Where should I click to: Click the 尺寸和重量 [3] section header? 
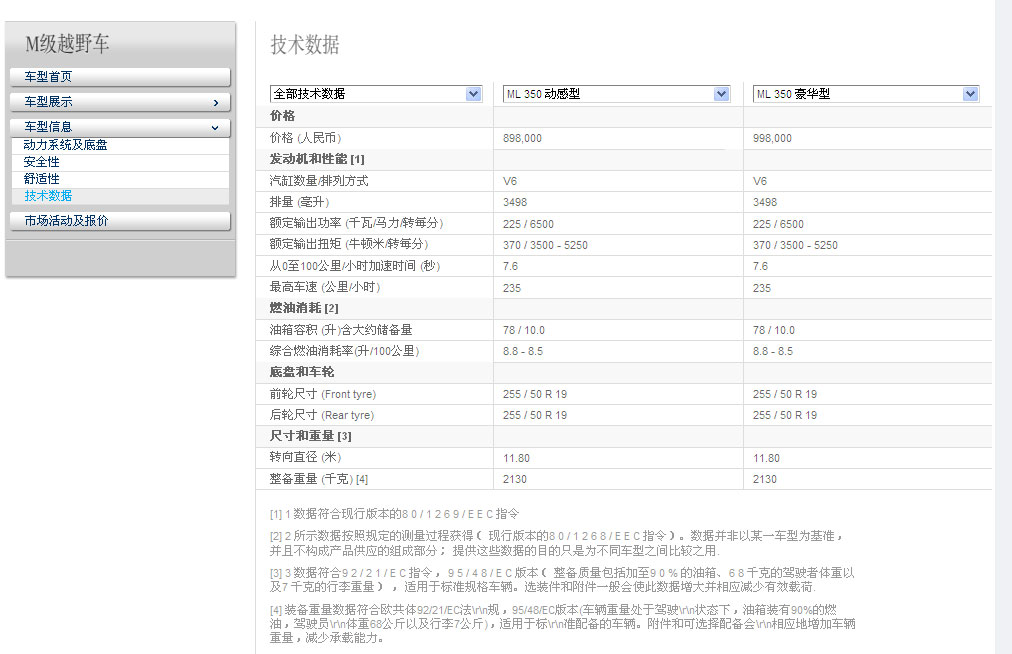[x=310, y=436]
